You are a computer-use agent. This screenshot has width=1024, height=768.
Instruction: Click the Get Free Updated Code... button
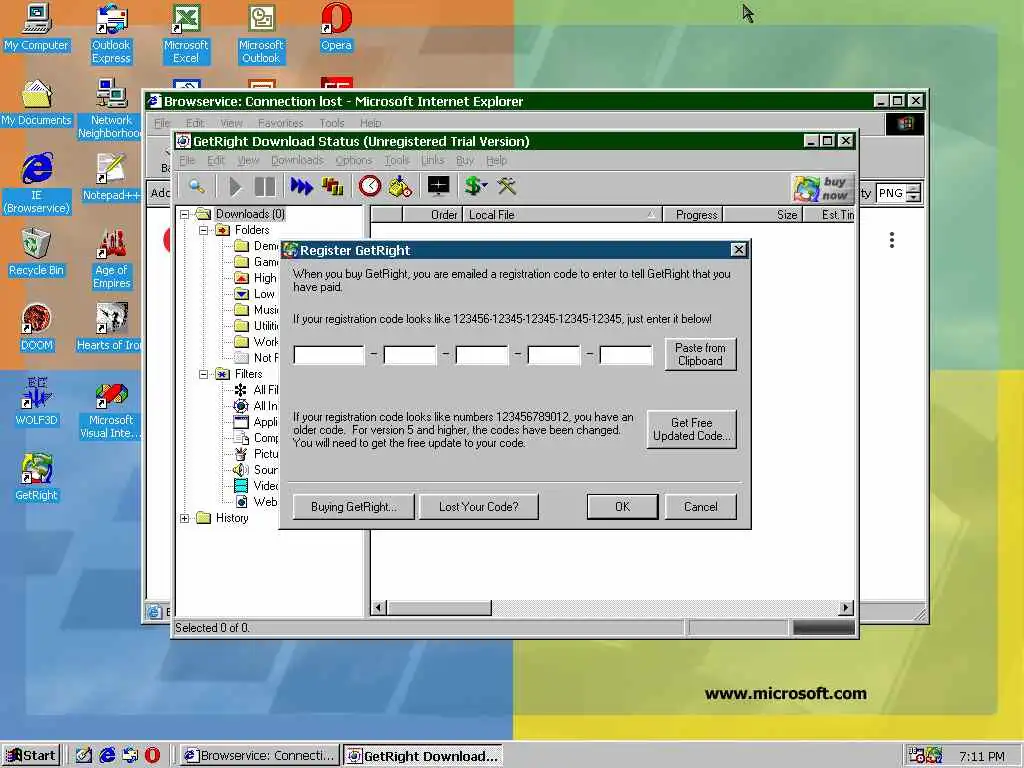click(692, 429)
